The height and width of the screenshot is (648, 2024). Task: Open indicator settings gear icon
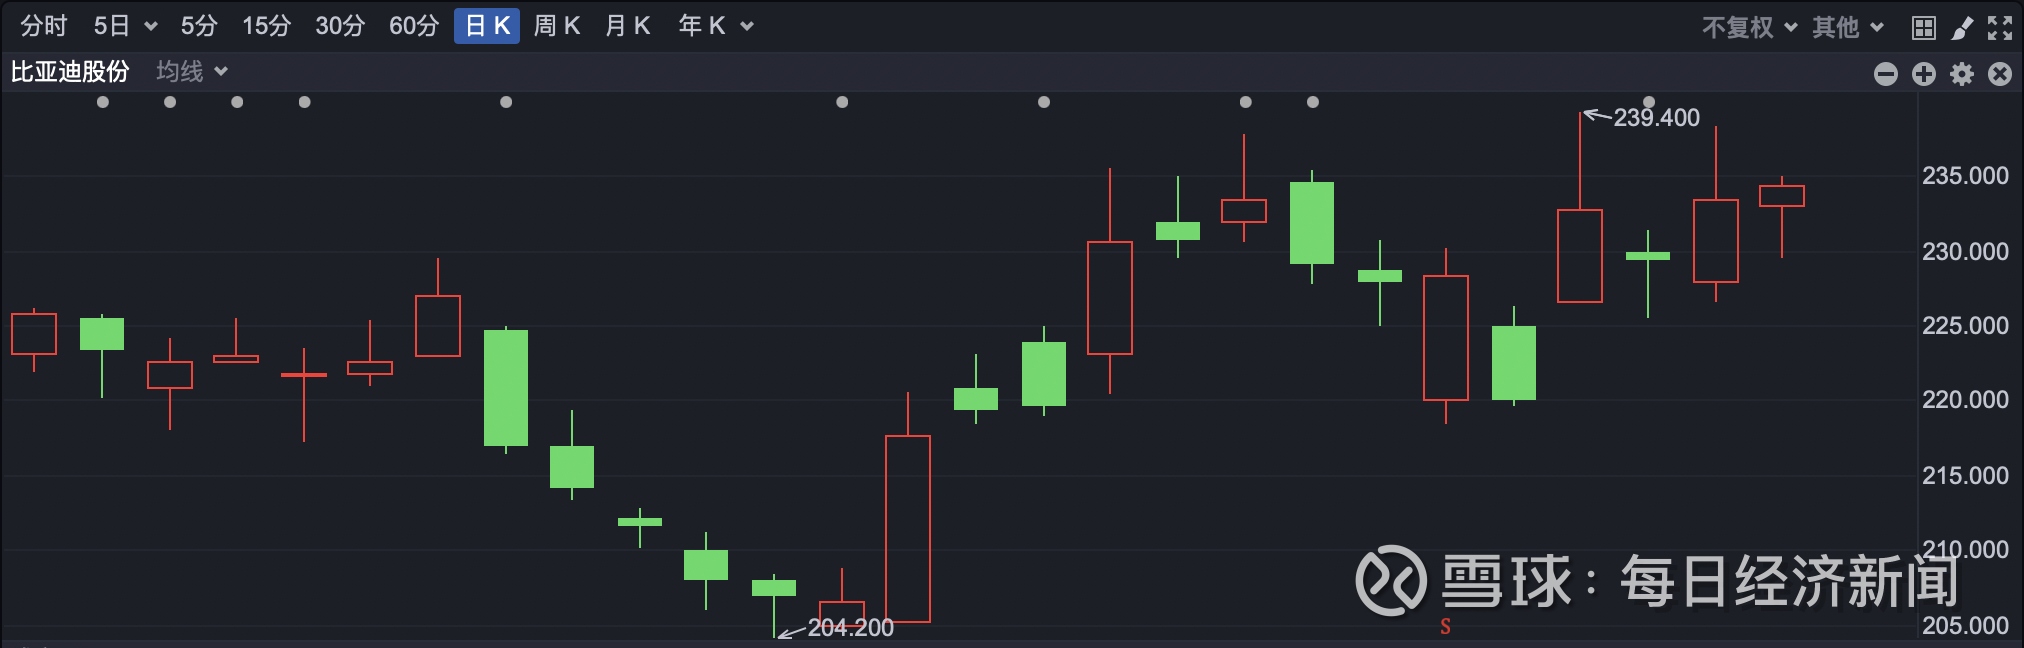click(1962, 74)
